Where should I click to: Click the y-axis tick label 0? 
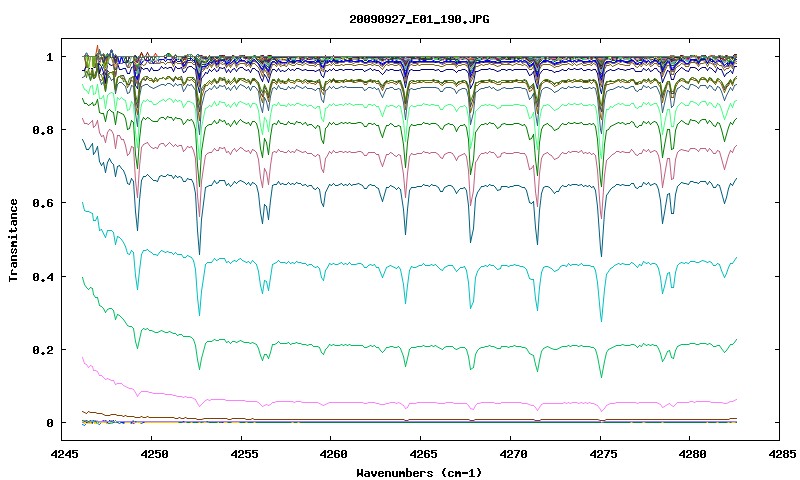50,423
